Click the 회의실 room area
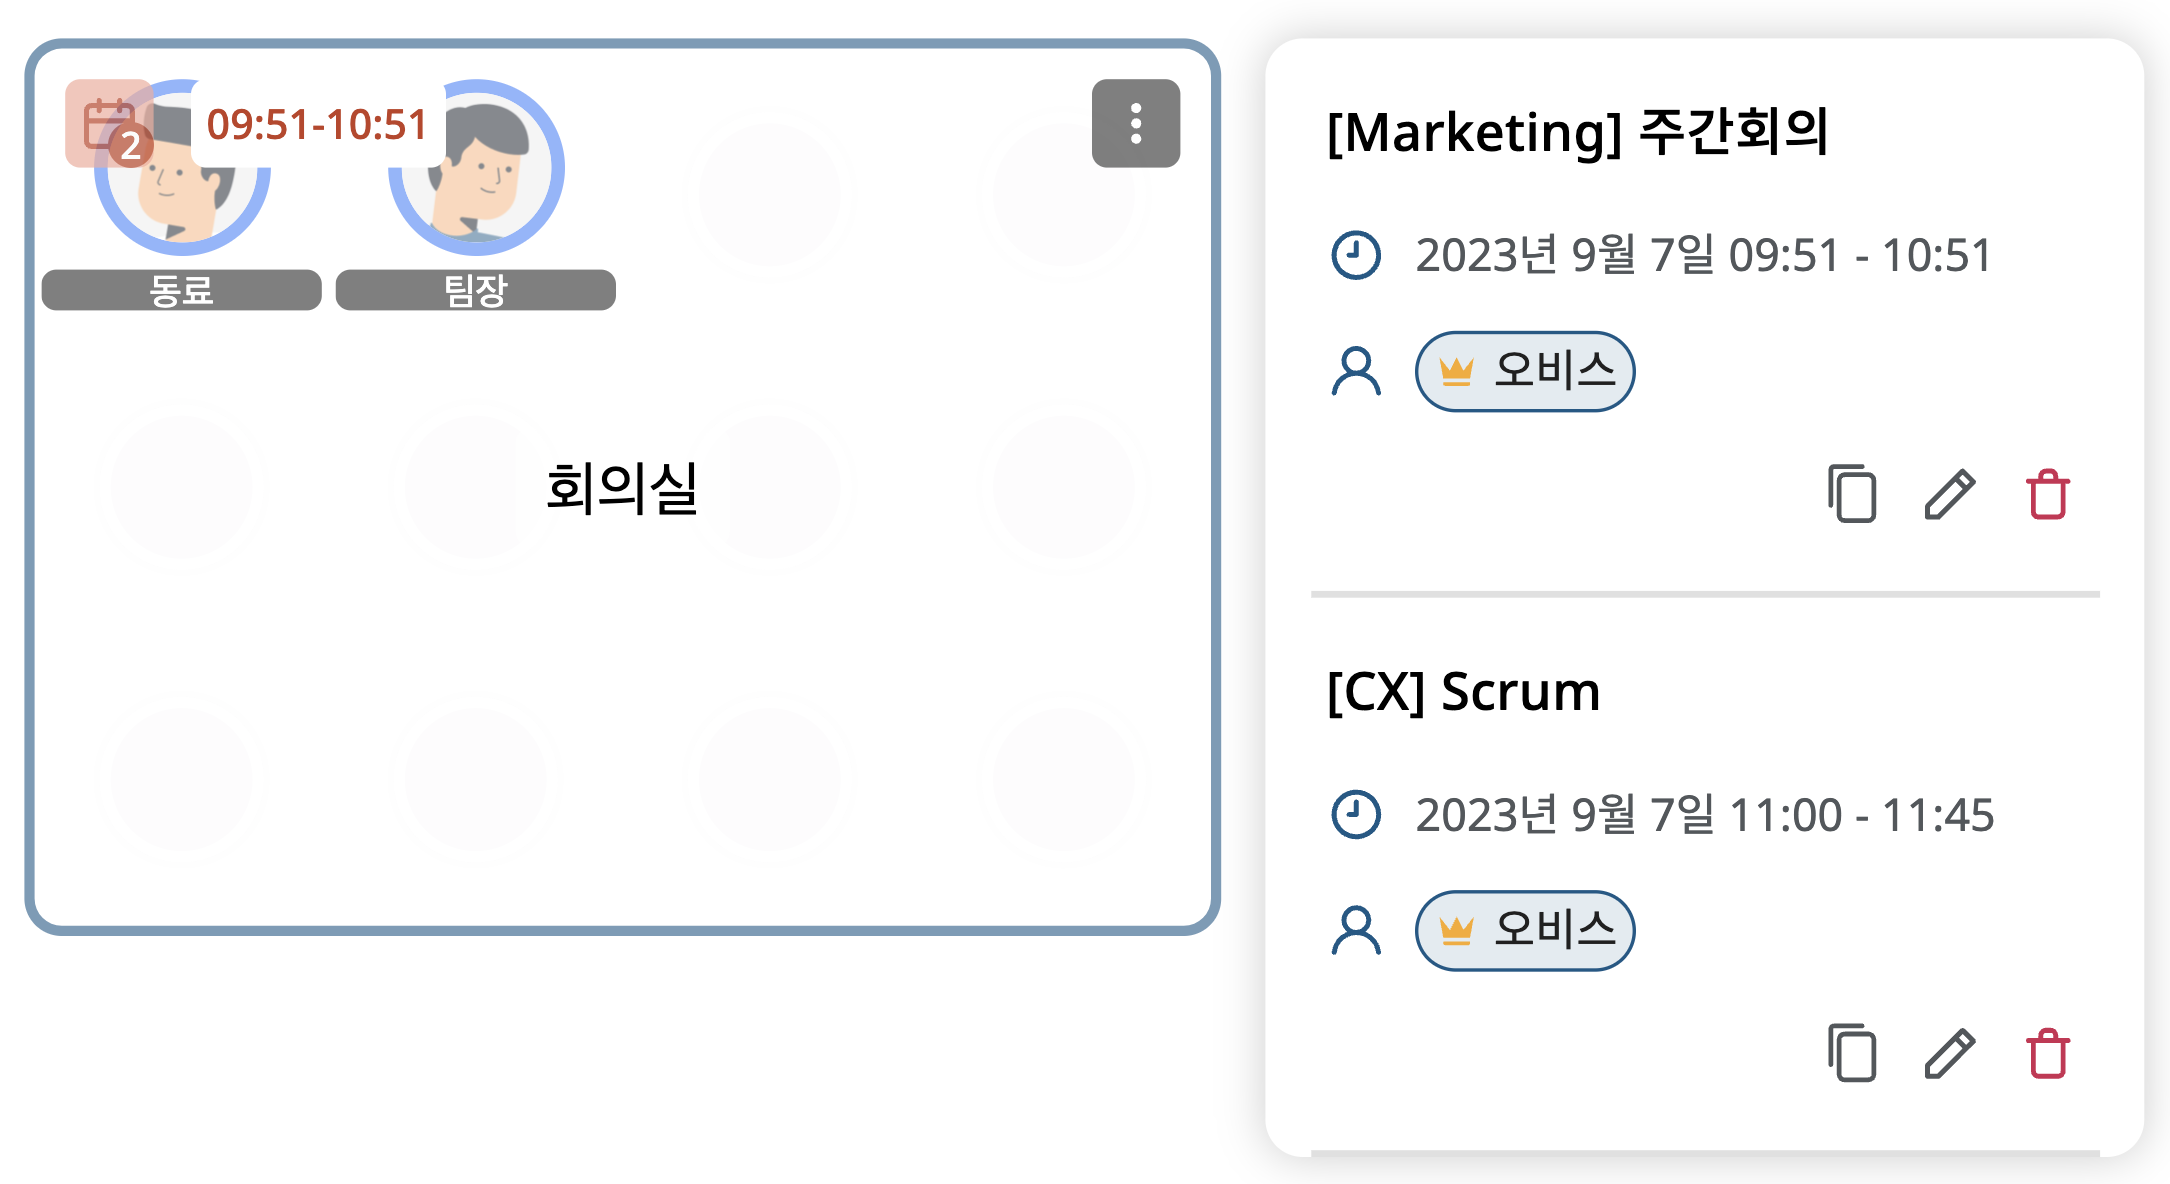Screen dimensions: 2170x1184 622,486
